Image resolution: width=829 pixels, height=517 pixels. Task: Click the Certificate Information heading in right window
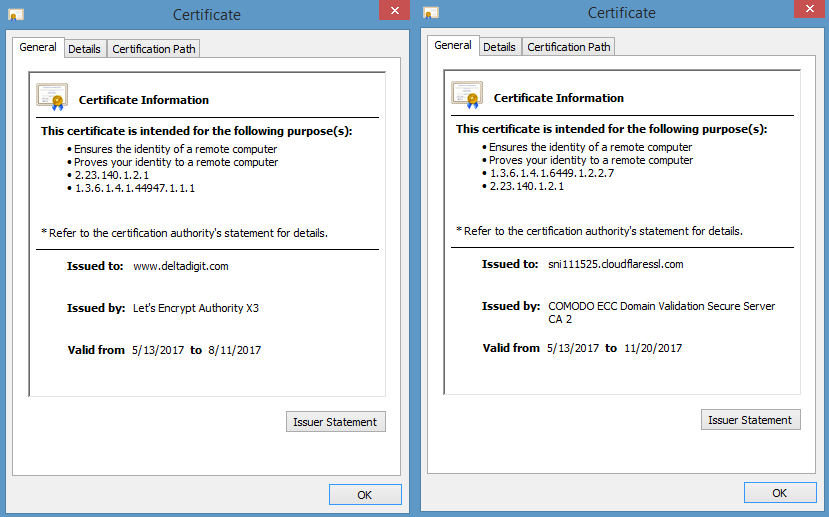[559, 98]
